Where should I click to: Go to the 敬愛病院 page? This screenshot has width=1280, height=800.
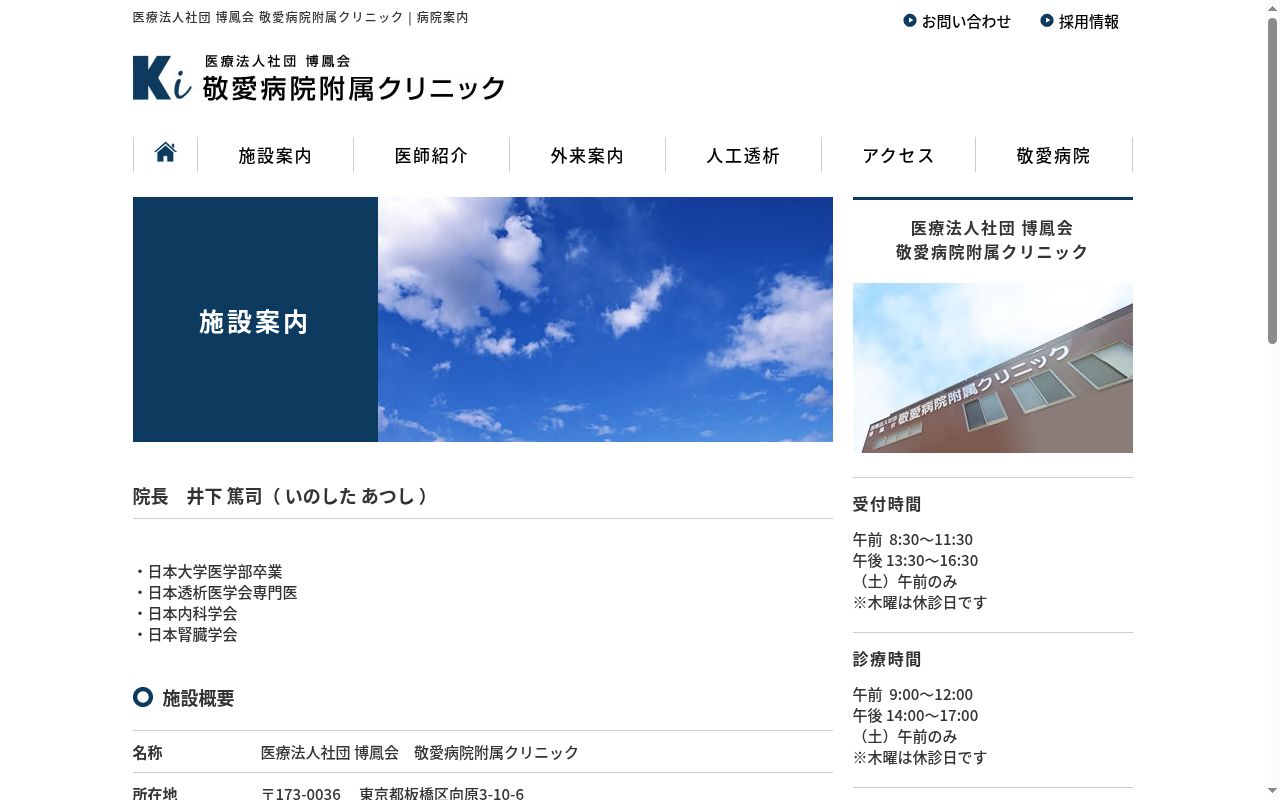[1053, 155]
